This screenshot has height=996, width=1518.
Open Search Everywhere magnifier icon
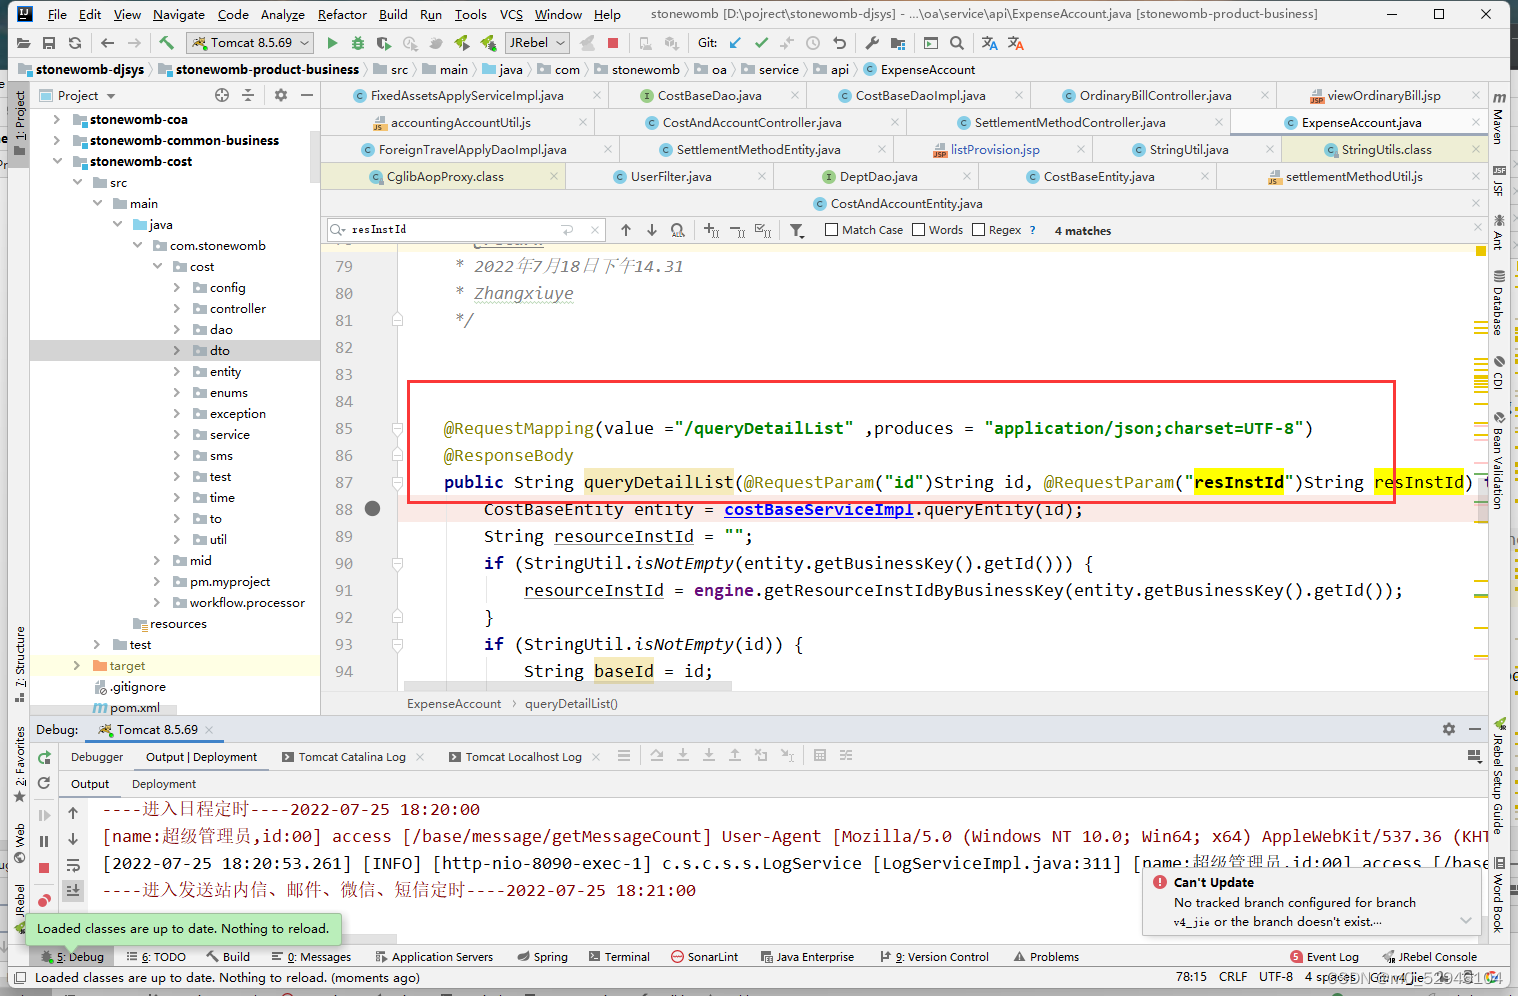[957, 43]
